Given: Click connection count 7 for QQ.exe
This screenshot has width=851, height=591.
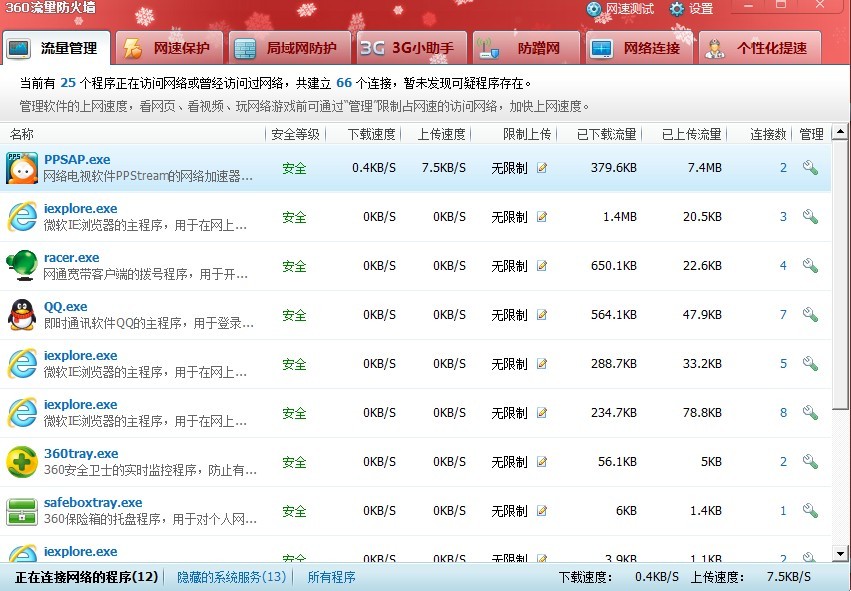Looking at the screenshot, I should (x=783, y=315).
